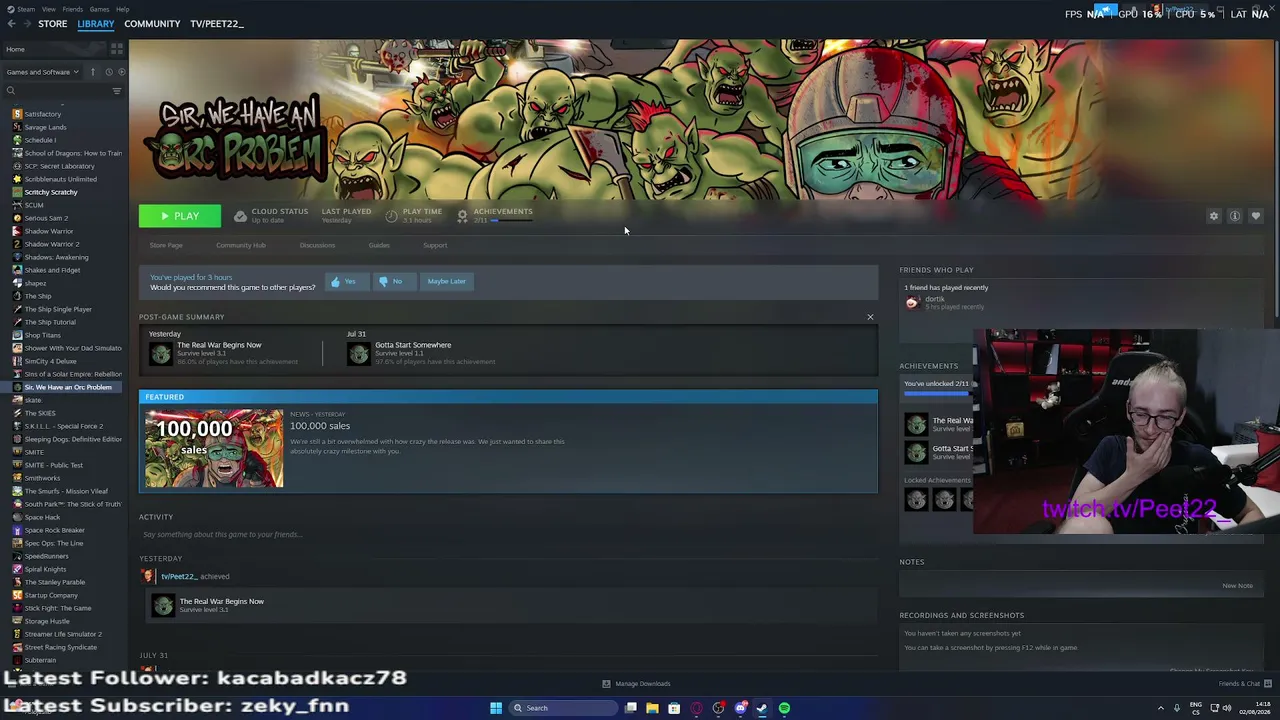Image resolution: width=1280 pixels, height=720 pixels.
Task: Open the Friends menu
Action: click(x=72, y=9)
